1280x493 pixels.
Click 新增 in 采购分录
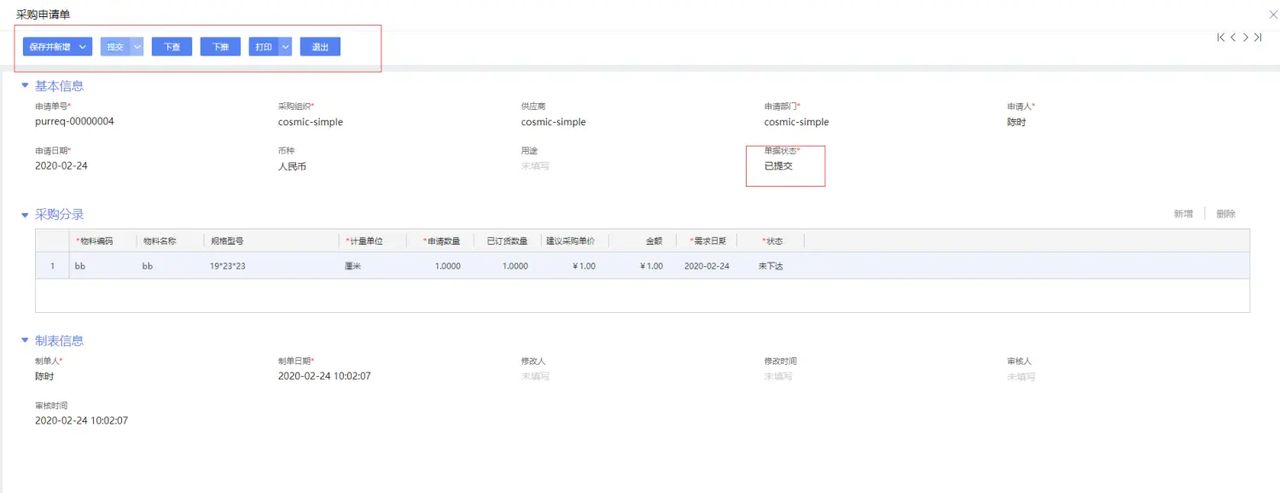point(1183,214)
